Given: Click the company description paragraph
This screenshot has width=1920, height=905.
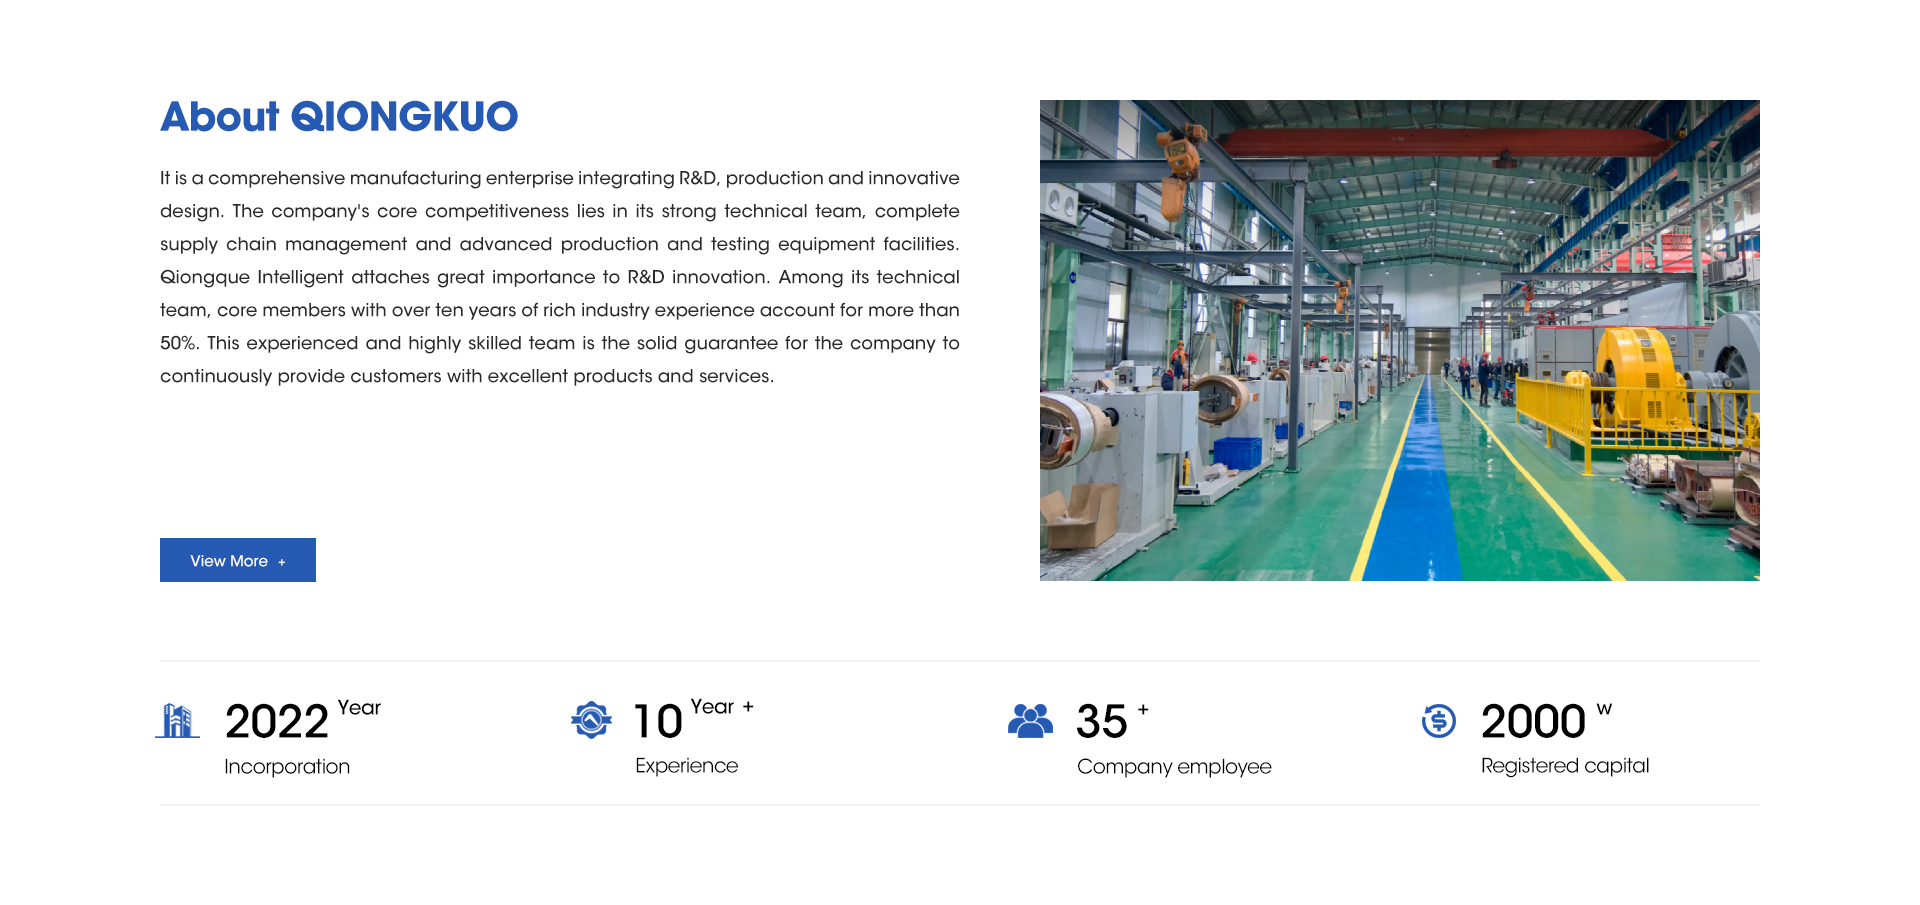Looking at the screenshot, I should pos(559,277).
